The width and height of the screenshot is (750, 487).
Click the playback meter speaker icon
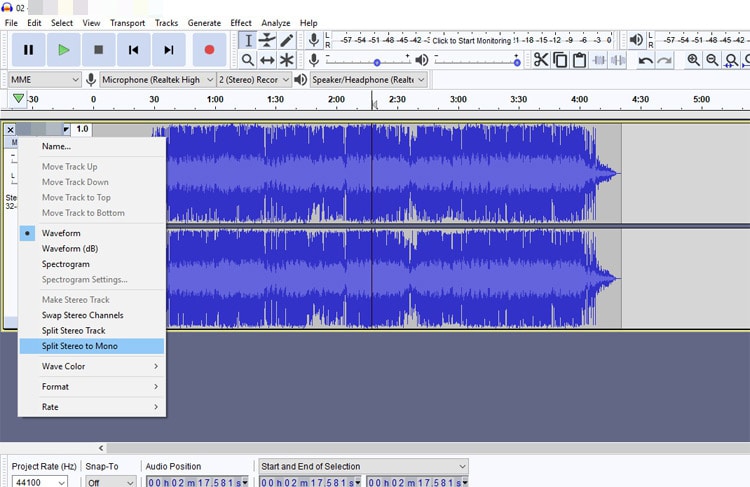click(x=636, y=40)
